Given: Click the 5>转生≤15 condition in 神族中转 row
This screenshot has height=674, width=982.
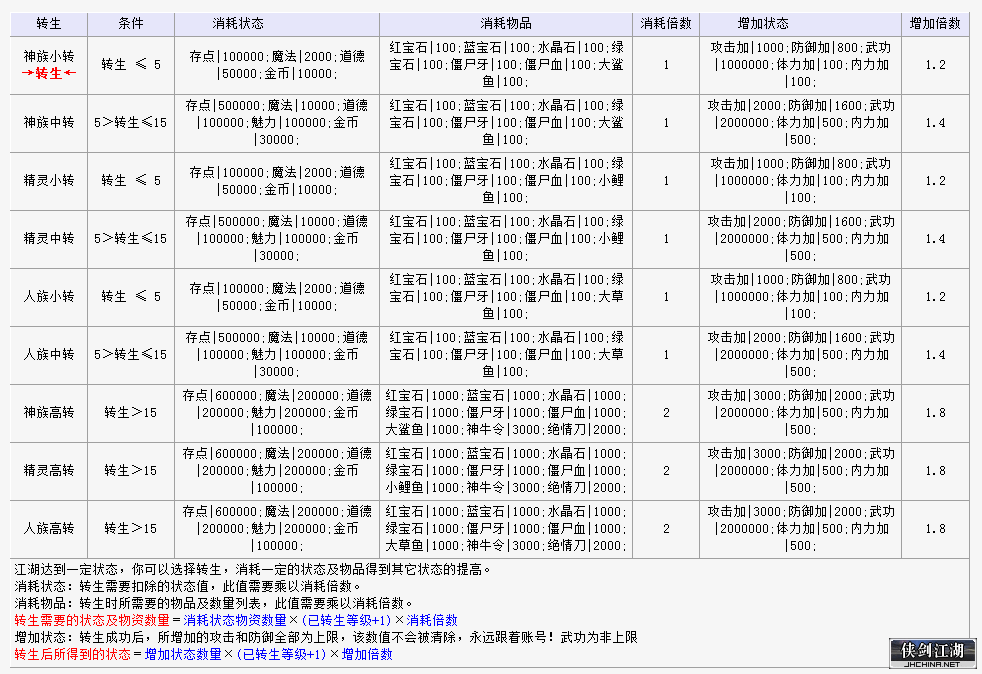Looking at the screenshot, I should pyautogui.click(x=131, y=123).
